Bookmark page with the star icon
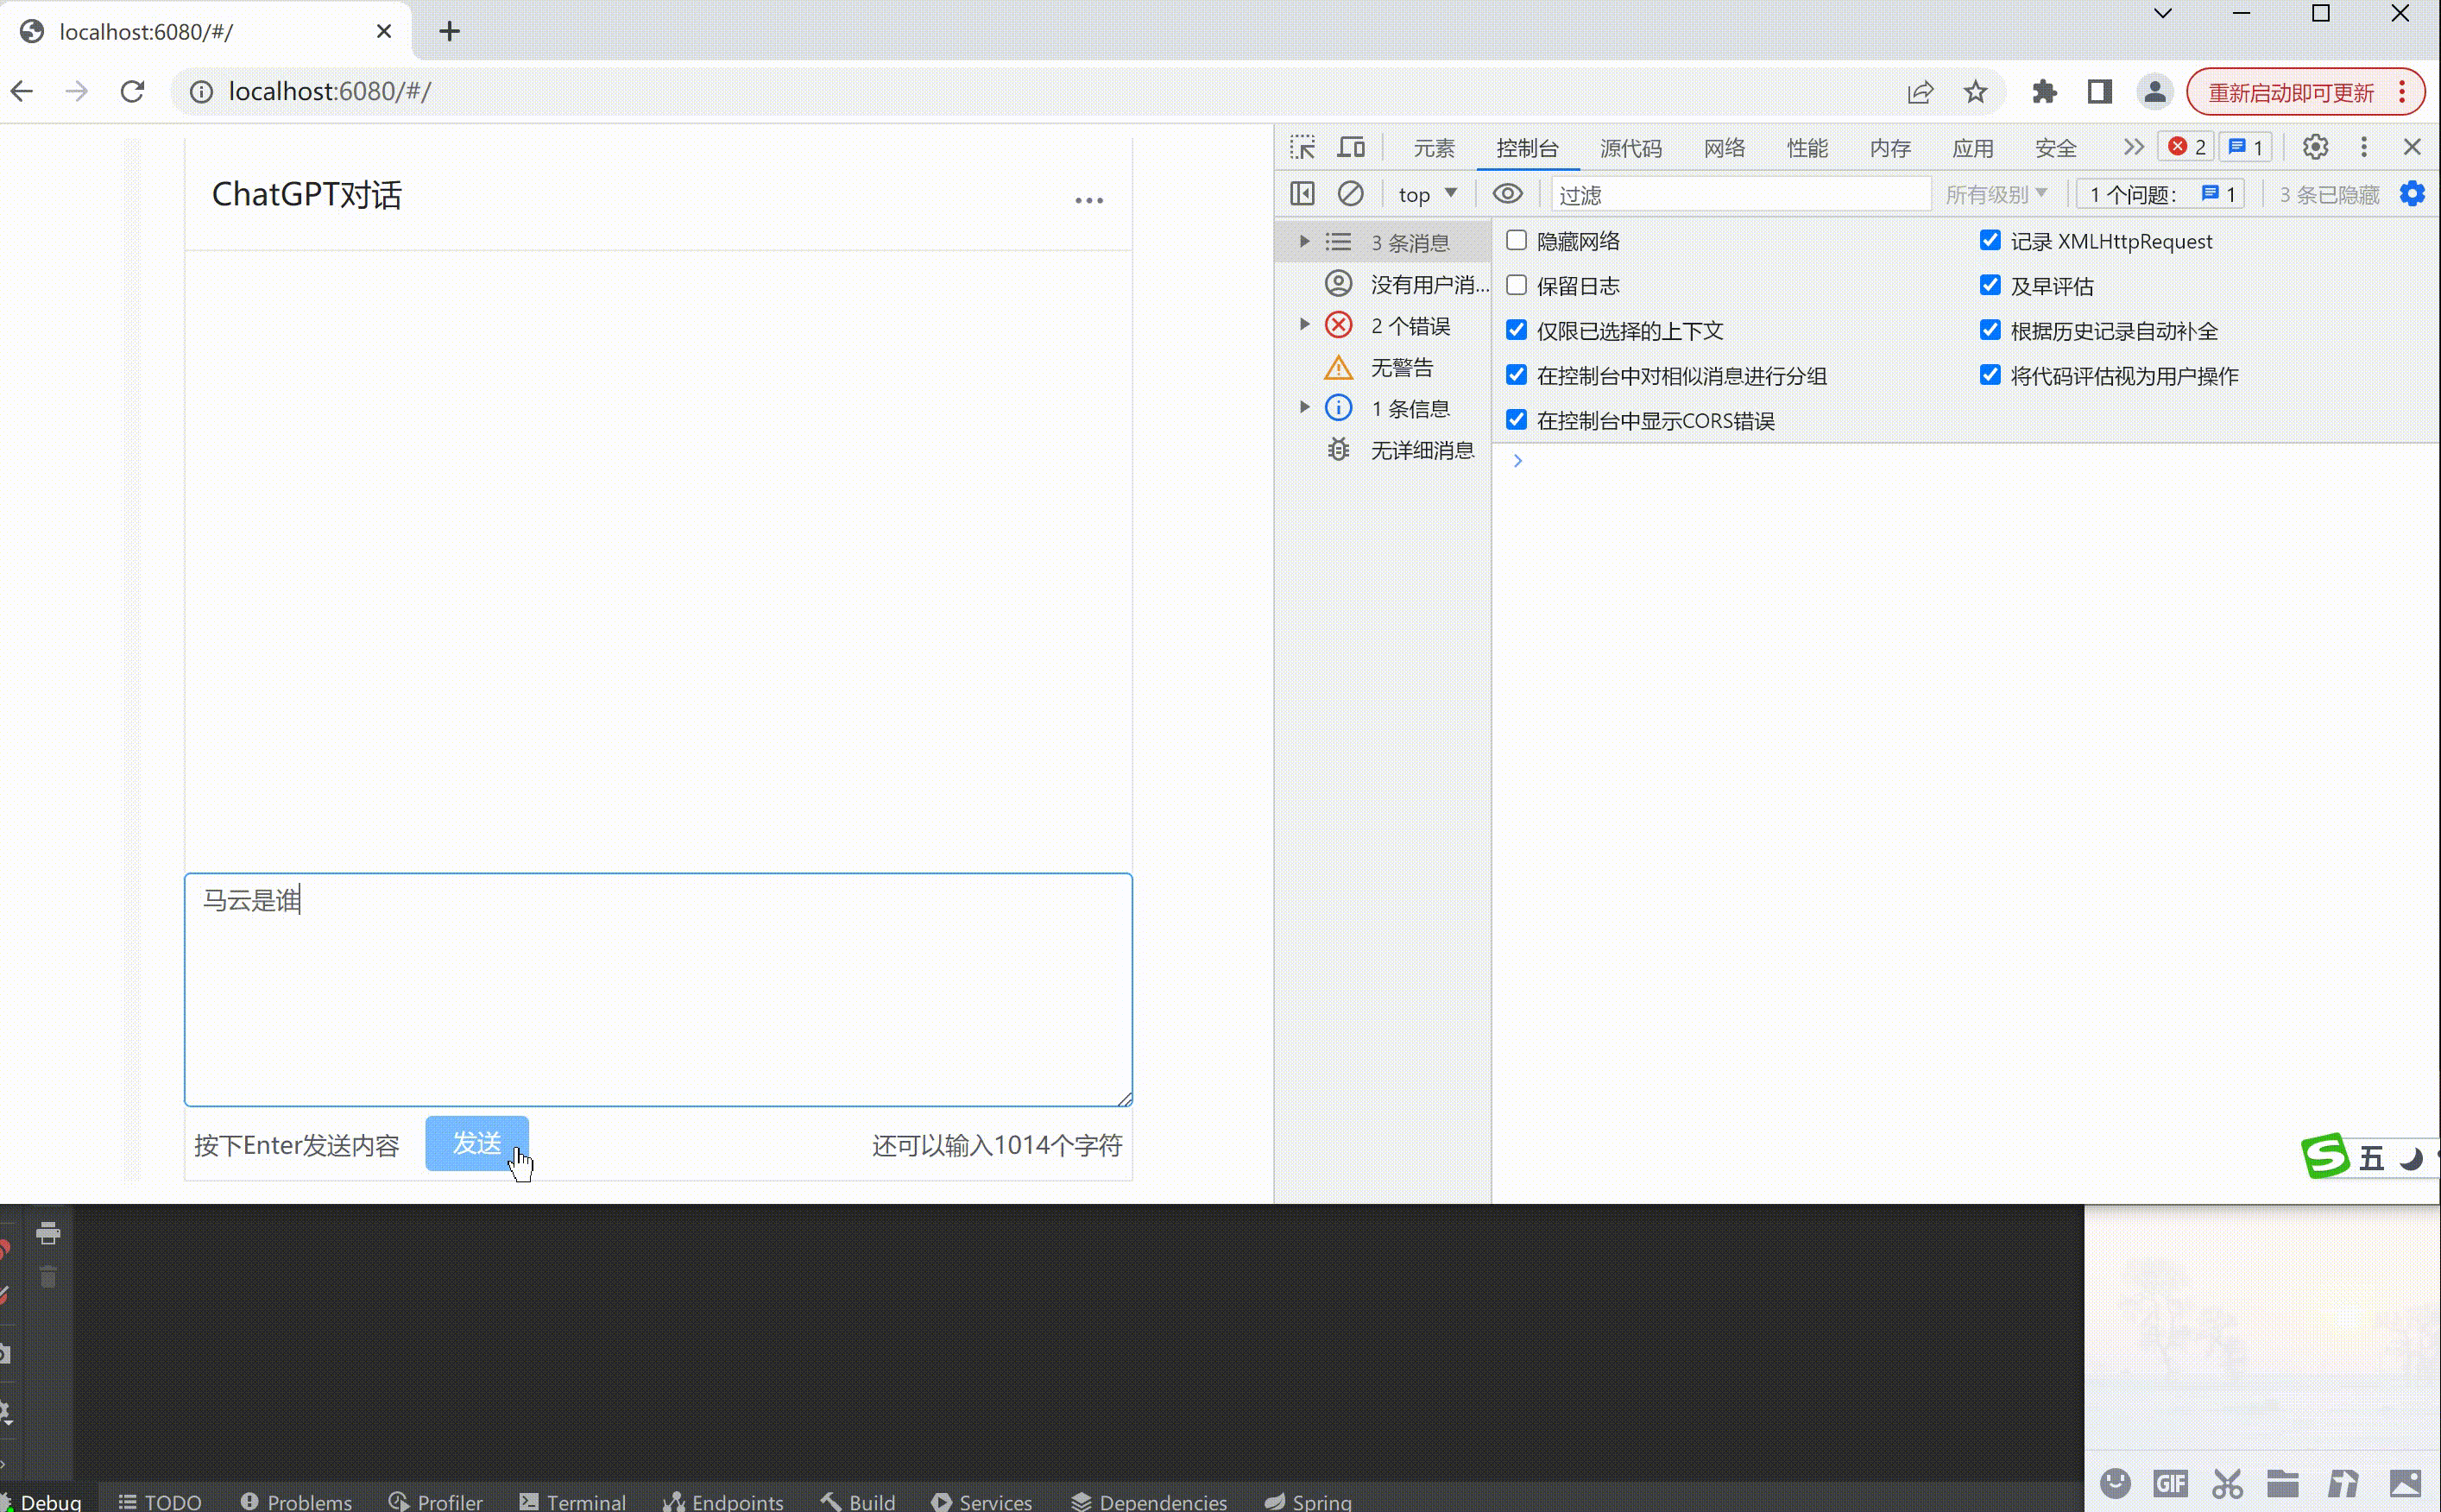This screenshot has height=1512, width=2441. click(1975, 92)
